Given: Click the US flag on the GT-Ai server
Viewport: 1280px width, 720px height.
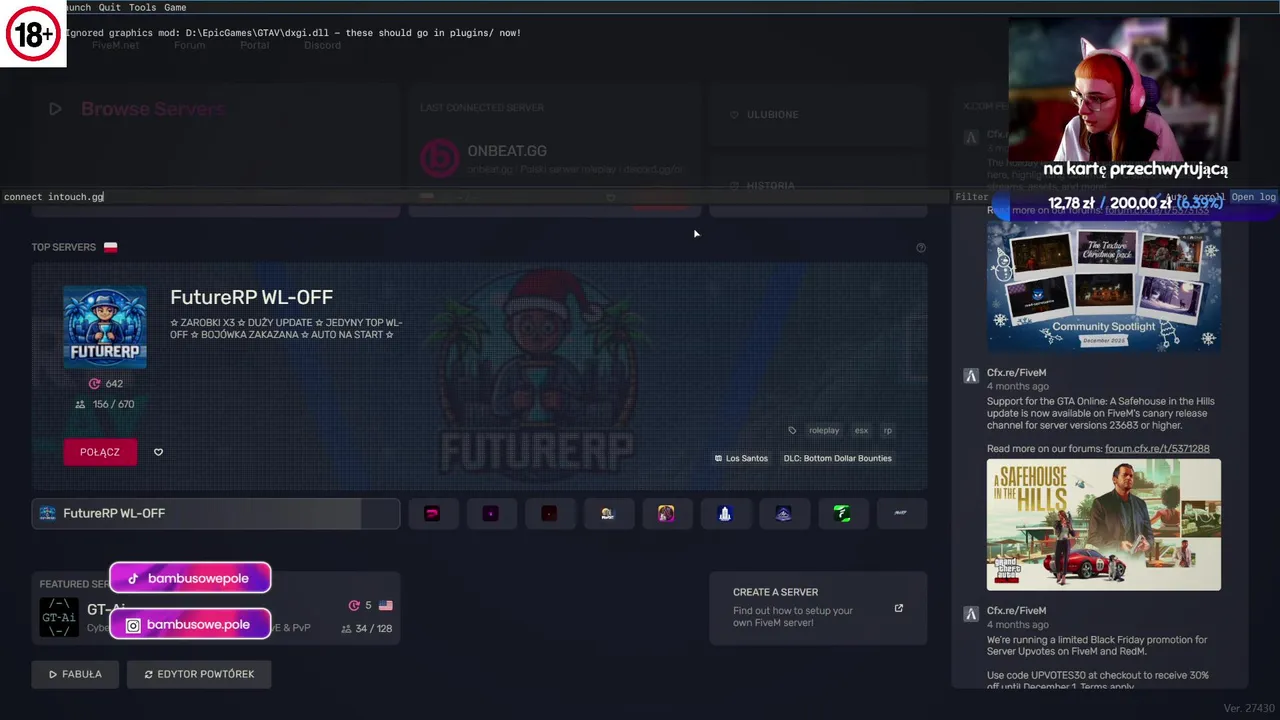Looking at the screenshot, I should (x=386, y=605).
